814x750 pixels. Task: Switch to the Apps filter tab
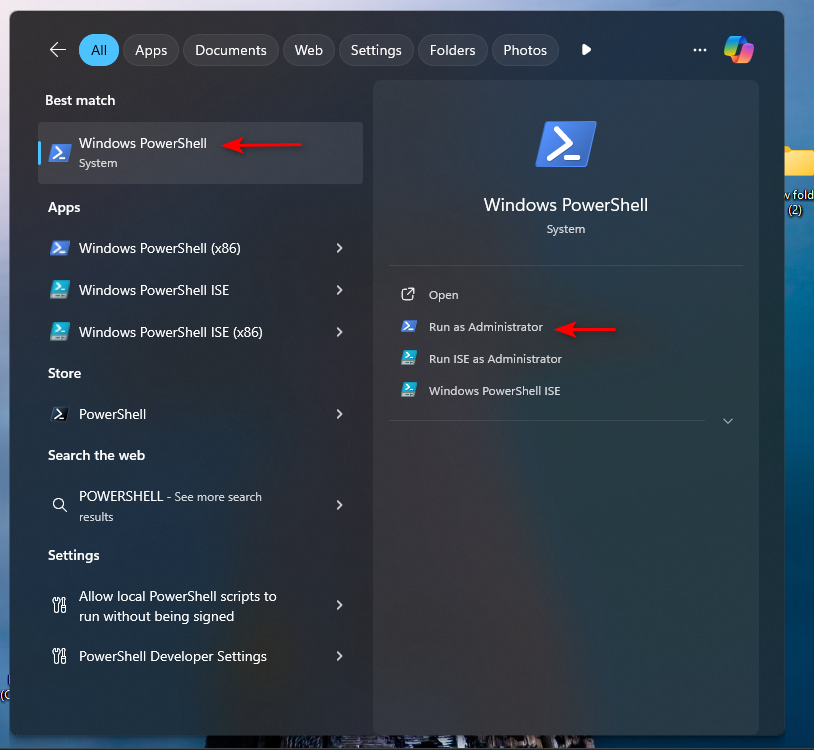pos(151,50)
